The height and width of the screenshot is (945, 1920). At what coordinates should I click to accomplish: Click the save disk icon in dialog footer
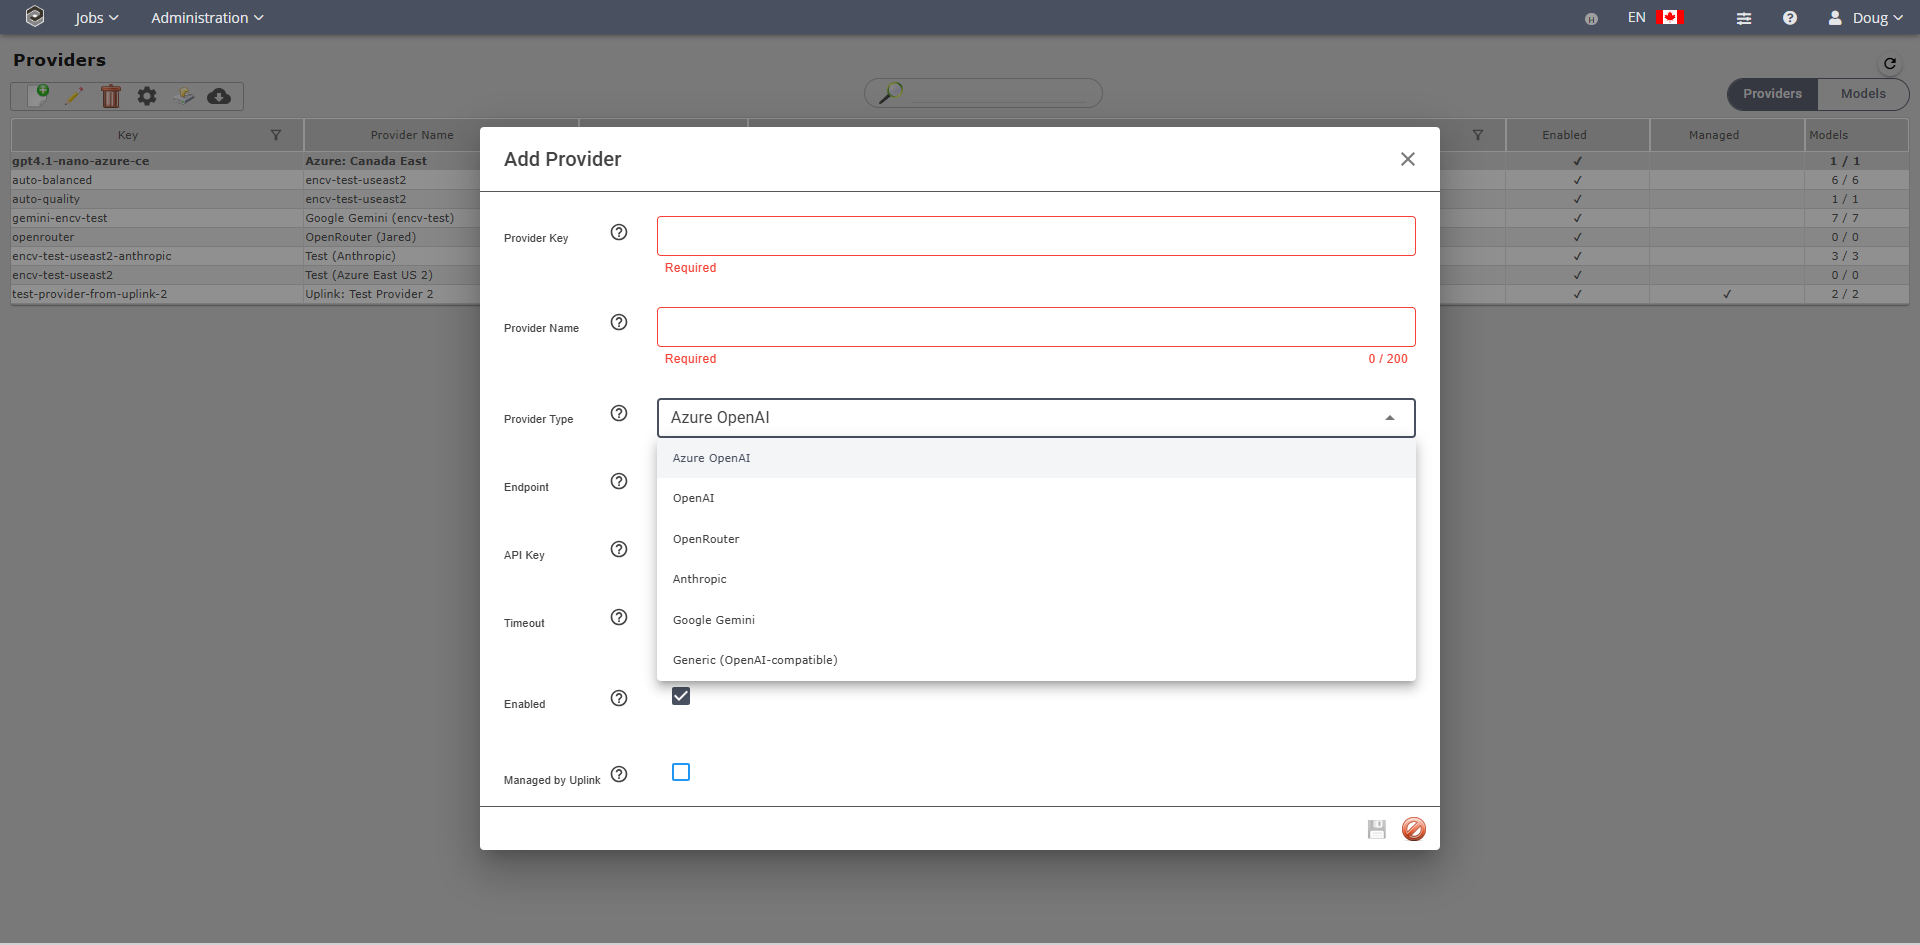1376,829
